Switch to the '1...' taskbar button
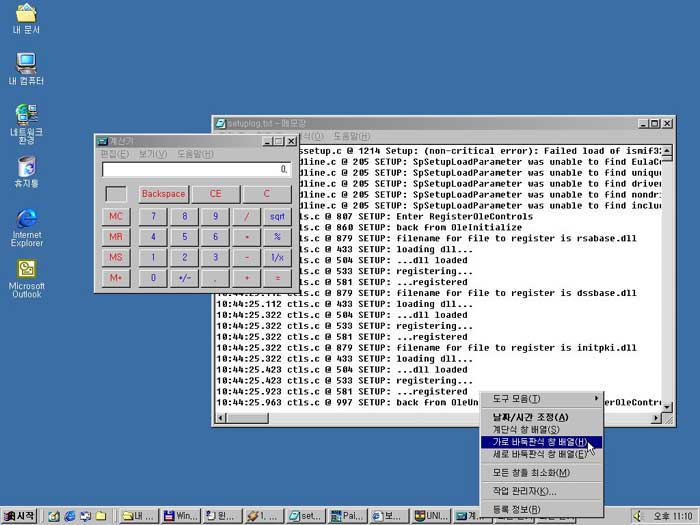Screen dimensions: 700x525 (x=264, y=516)
